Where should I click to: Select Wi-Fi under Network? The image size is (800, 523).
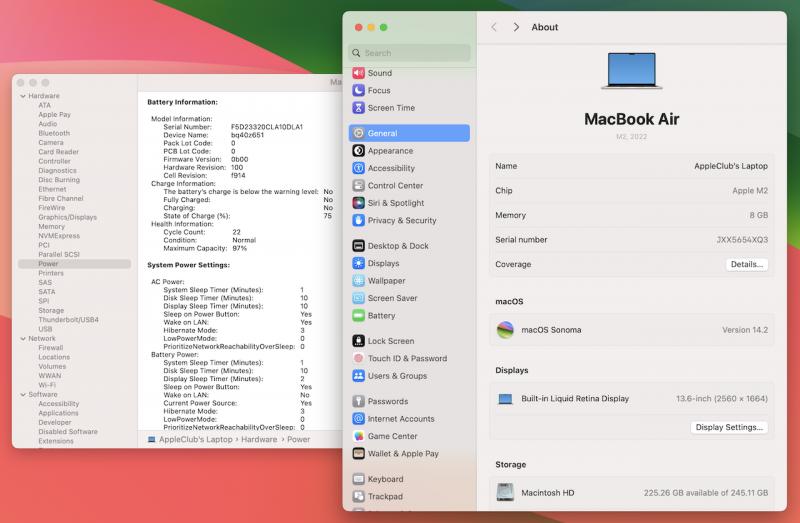(x=47, y=385)
